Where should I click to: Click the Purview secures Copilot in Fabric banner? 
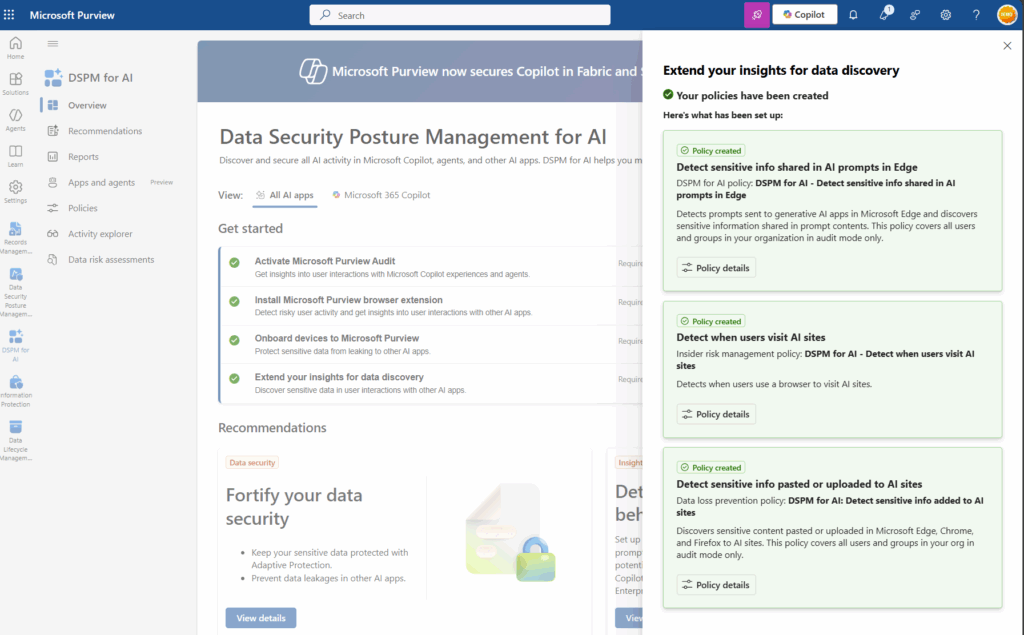pos(420,71)
